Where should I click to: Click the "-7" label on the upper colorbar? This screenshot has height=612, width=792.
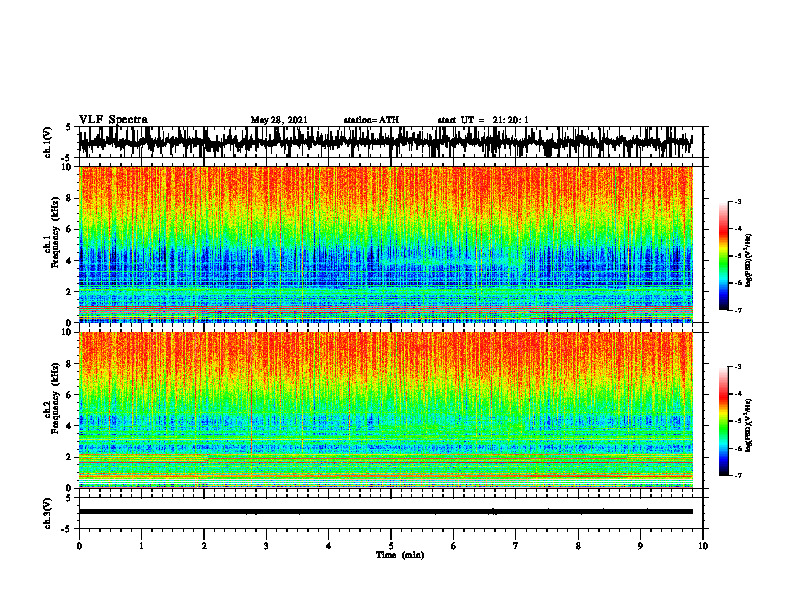738,310
